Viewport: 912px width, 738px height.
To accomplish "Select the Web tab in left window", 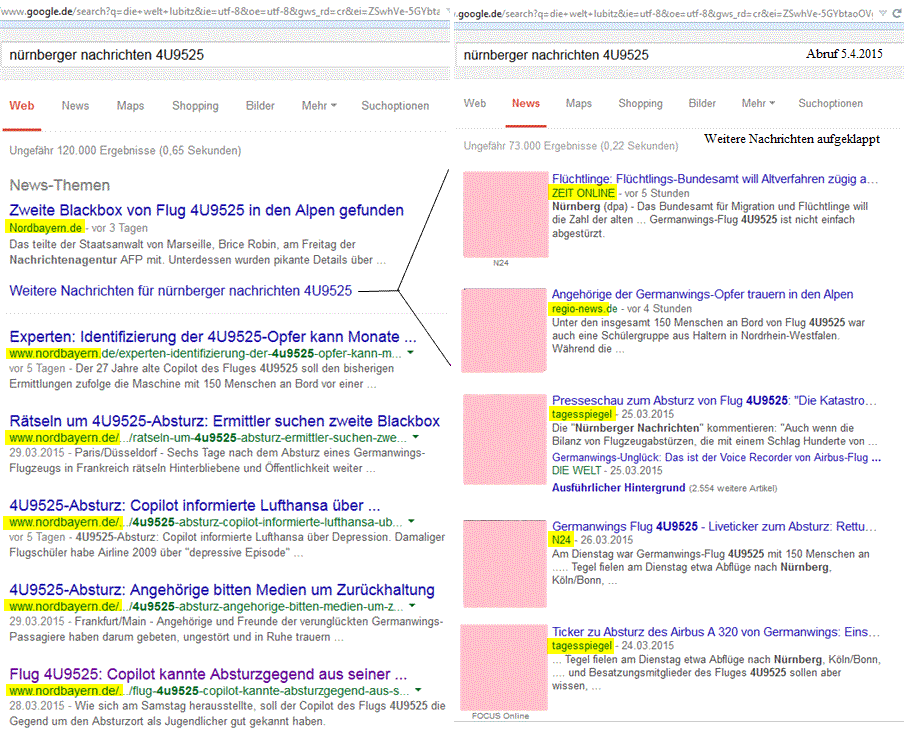I will pyautogui.click(x=22, y=106).
